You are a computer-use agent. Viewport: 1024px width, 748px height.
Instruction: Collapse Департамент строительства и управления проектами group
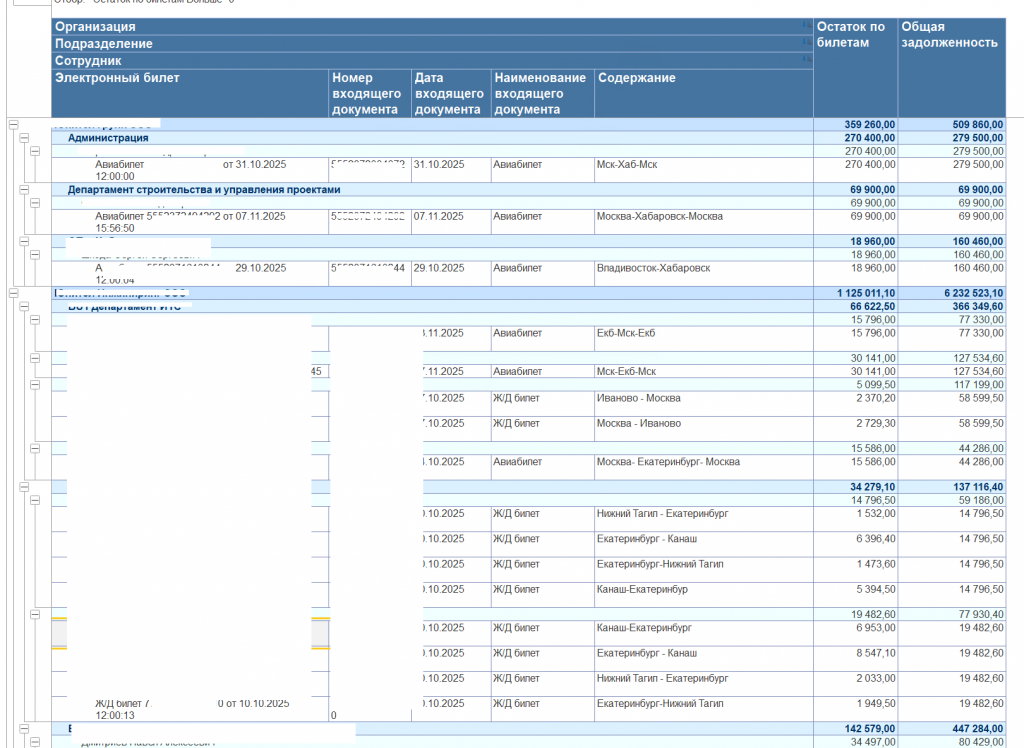pos(24,189)
